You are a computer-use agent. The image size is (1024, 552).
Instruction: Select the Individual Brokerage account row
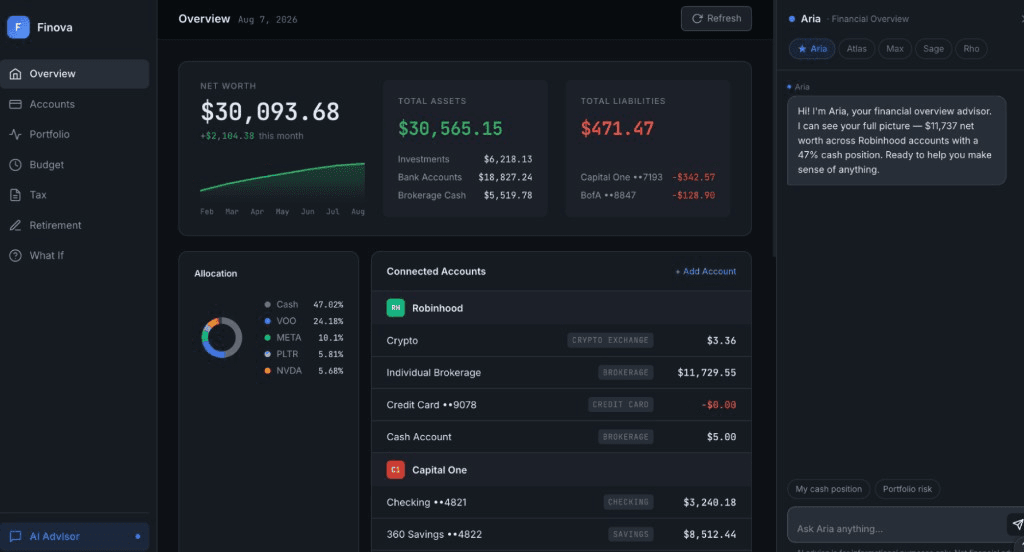[561, 372]
